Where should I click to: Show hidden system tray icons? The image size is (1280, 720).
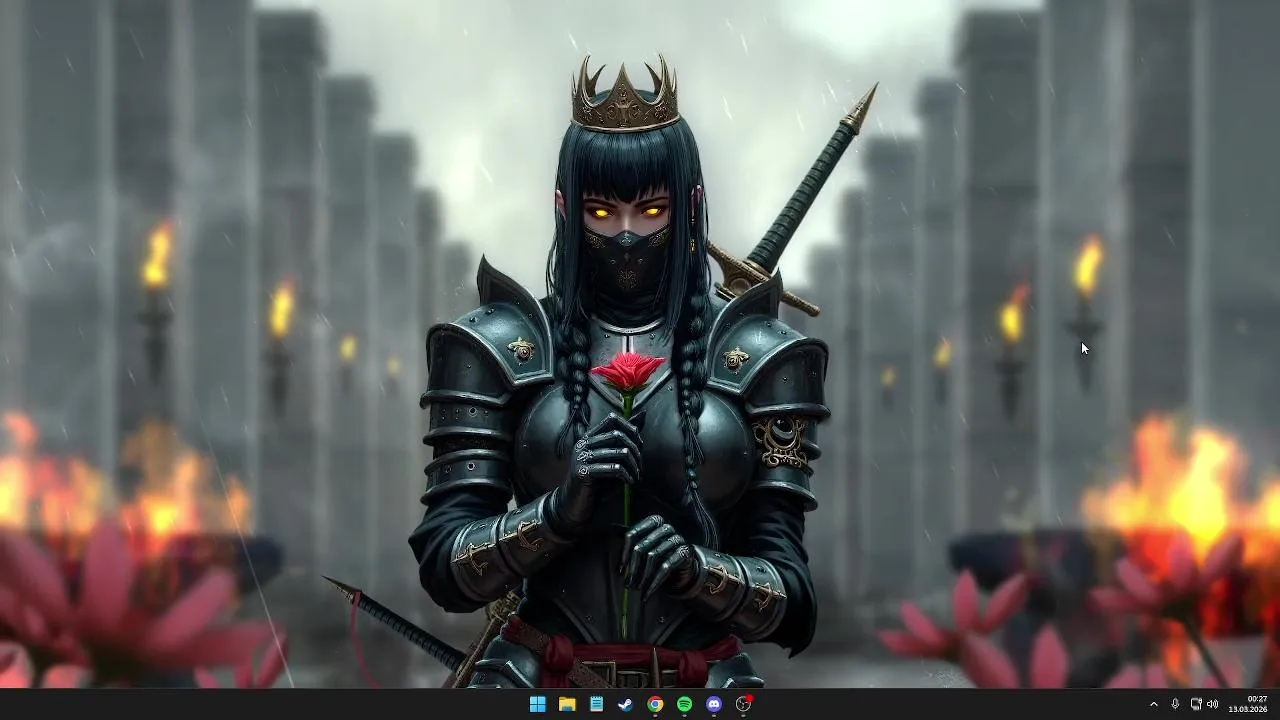(1153, 704)
